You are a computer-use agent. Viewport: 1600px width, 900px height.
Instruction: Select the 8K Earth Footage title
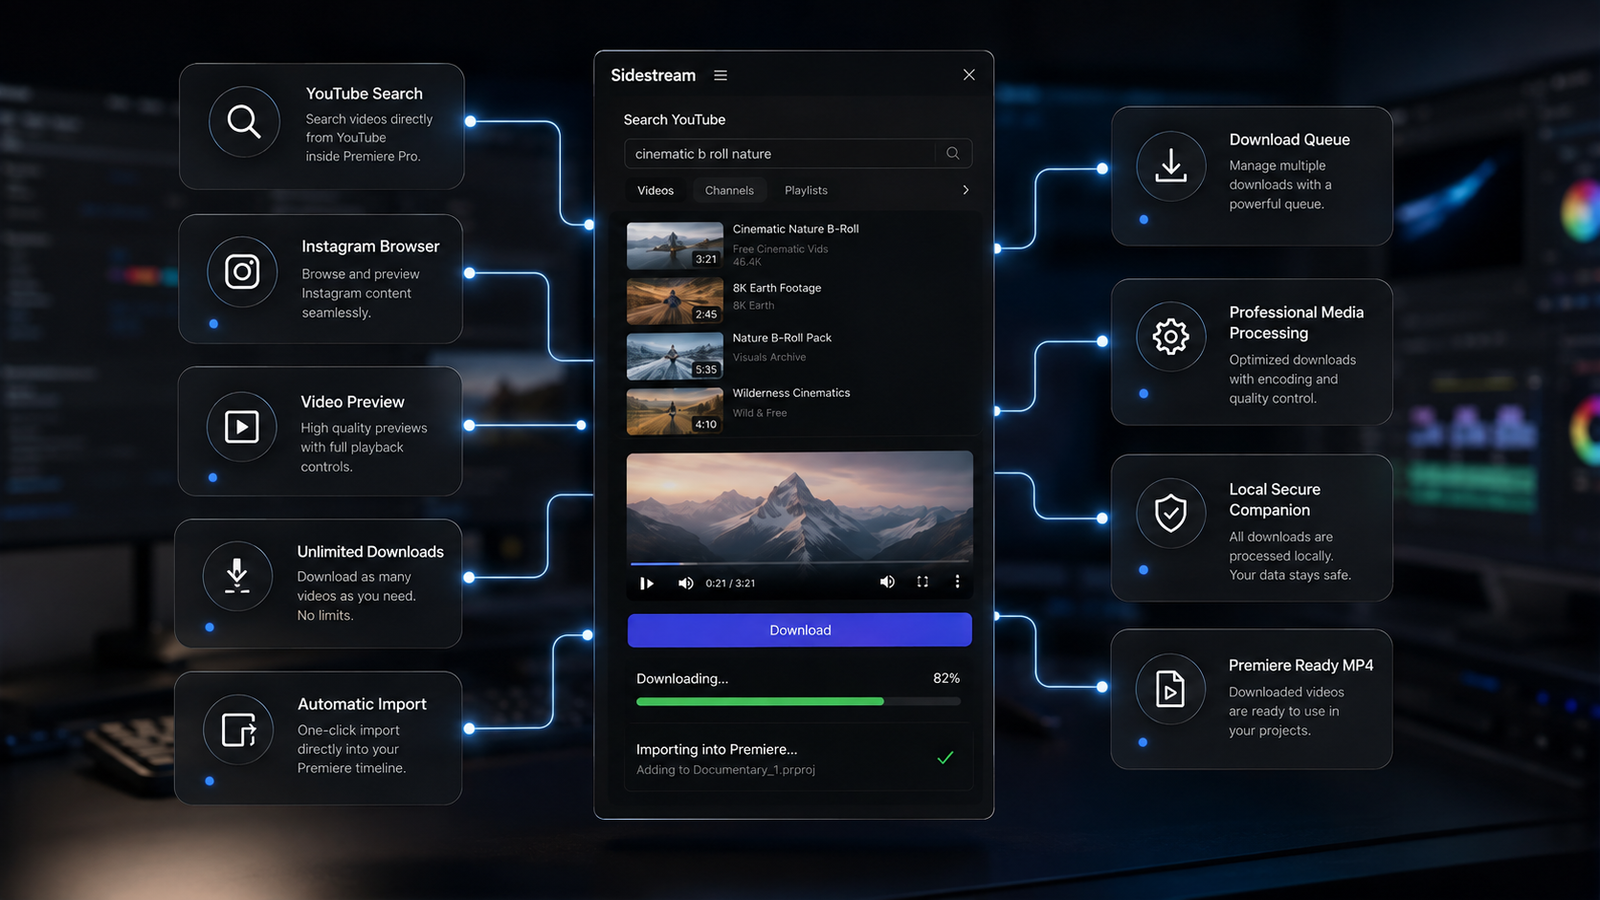click(777, 288)
